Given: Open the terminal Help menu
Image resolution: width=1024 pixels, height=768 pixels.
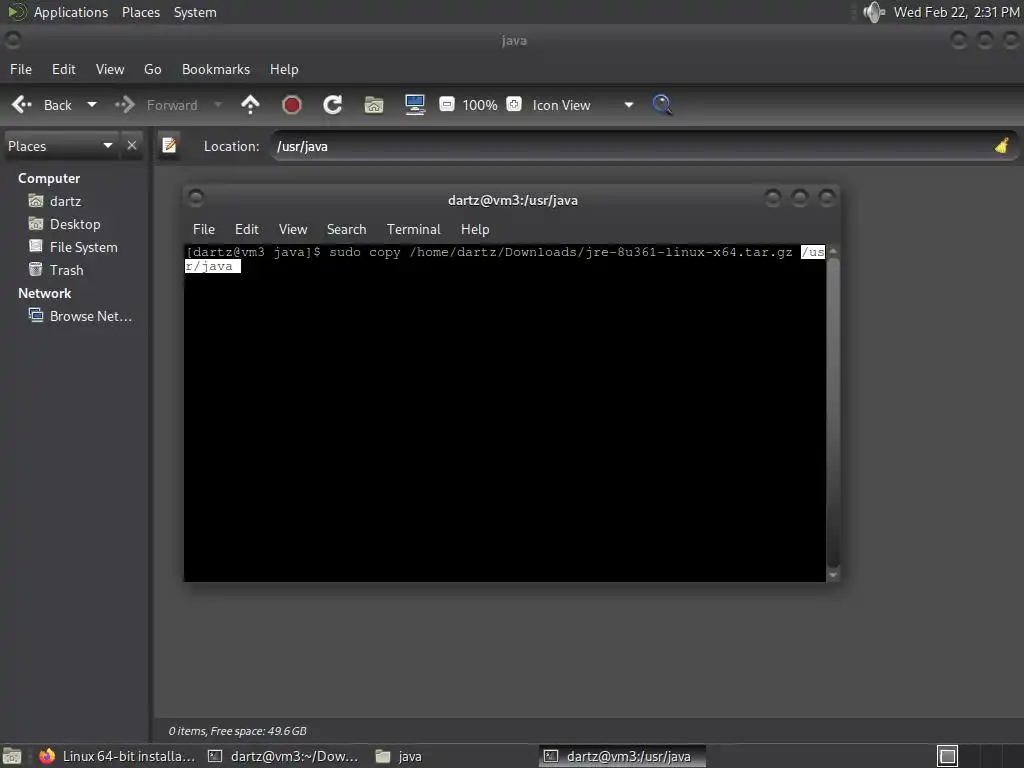Looking at the screenshot, I should pyautogui.click(x=475, y=229).
